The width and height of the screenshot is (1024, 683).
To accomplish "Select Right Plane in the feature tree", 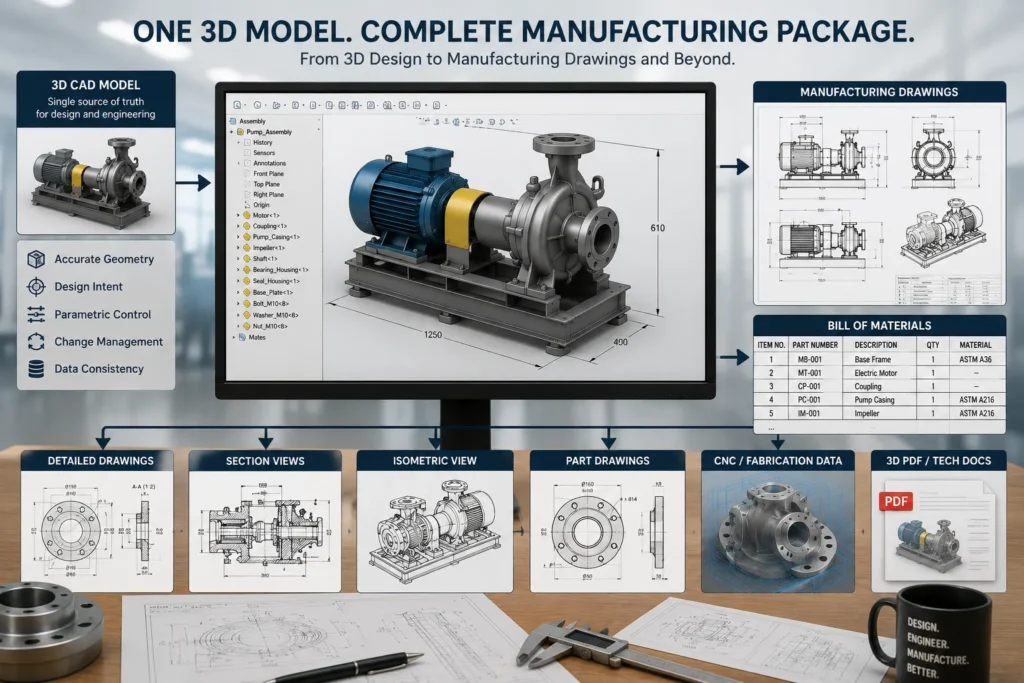I will (x=269, y=195).
